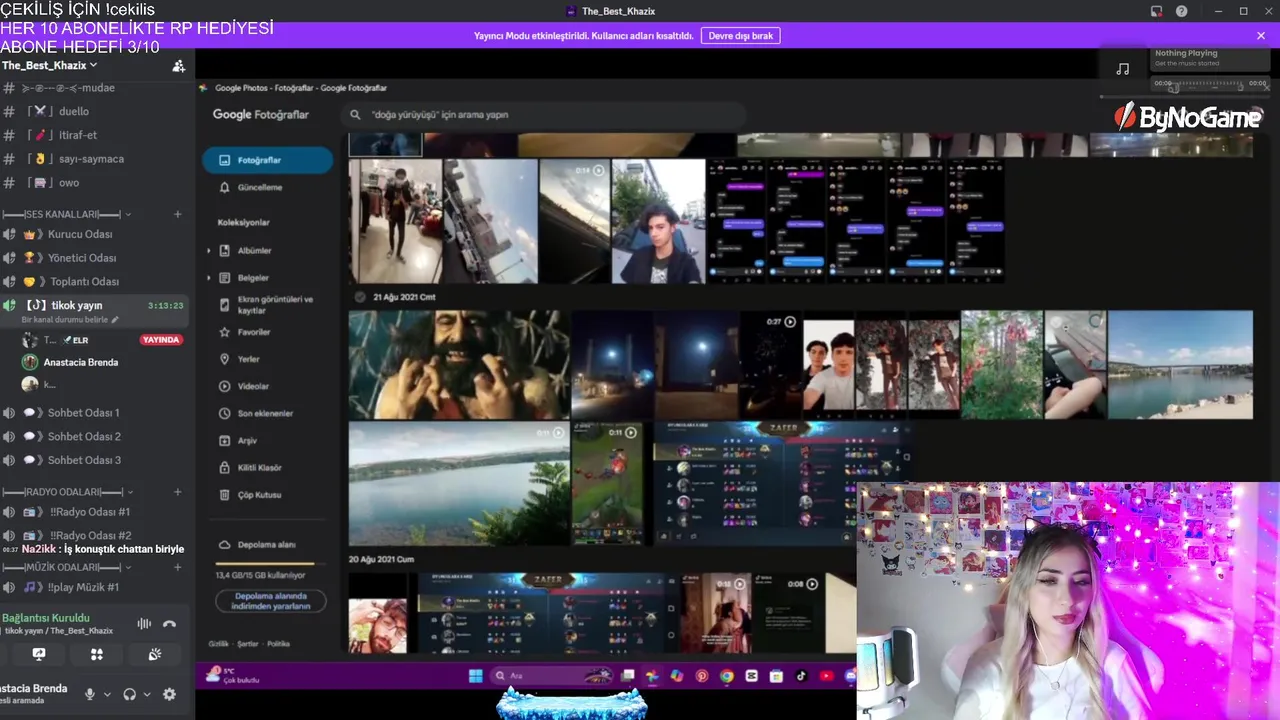
Task: Open Discord activities launcher icon
Action: point(97,654)
